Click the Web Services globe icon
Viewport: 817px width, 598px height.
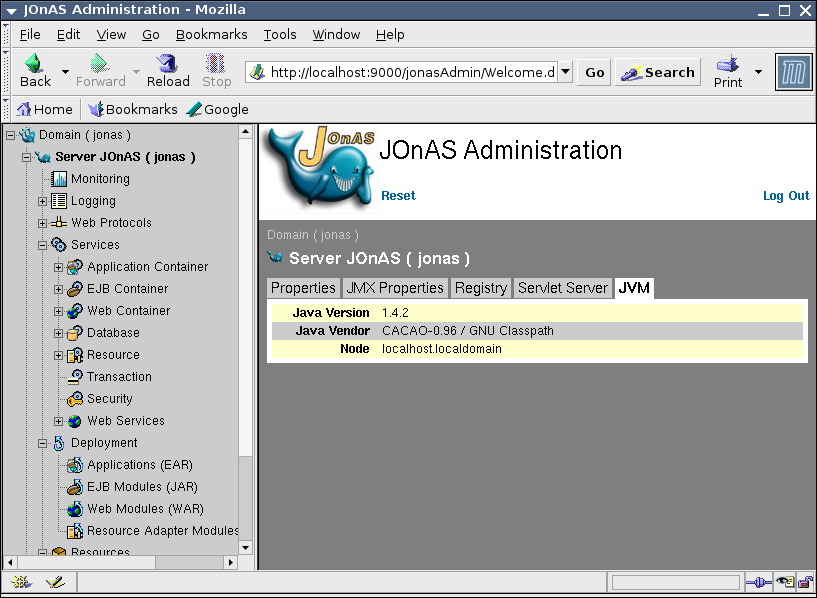pos(75,421)
